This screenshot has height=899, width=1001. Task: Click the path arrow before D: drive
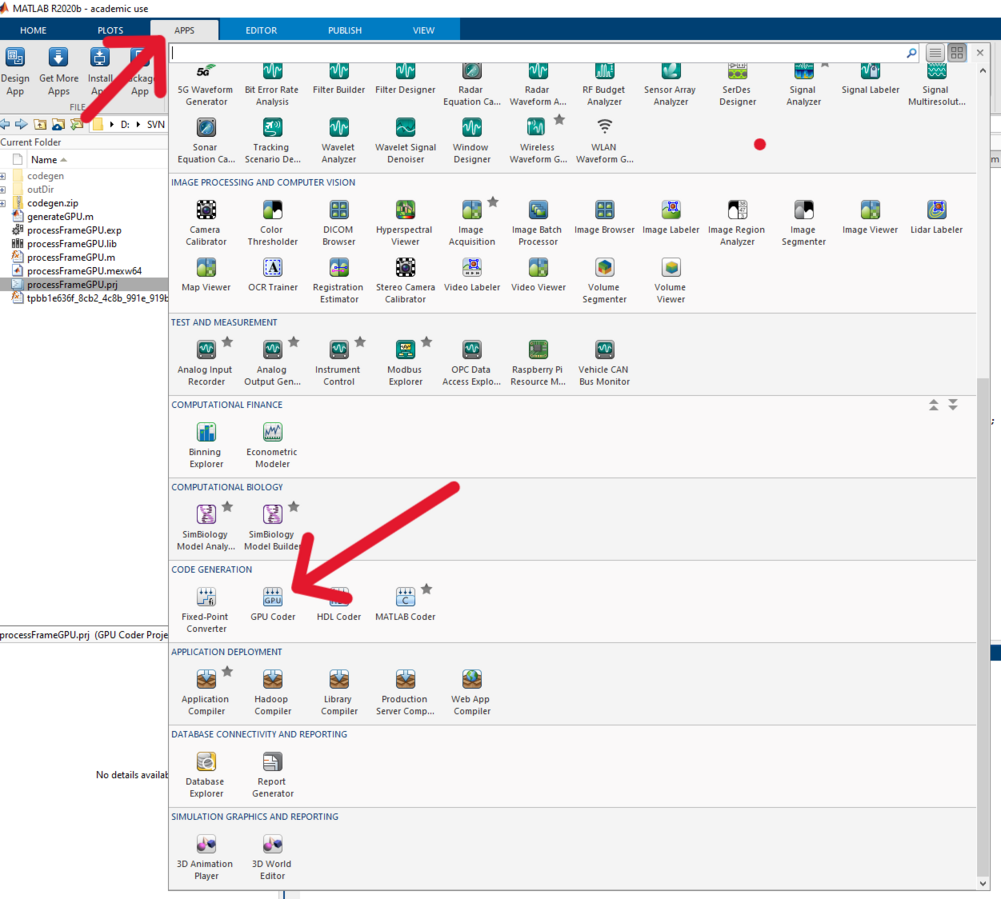click(112, 125)
